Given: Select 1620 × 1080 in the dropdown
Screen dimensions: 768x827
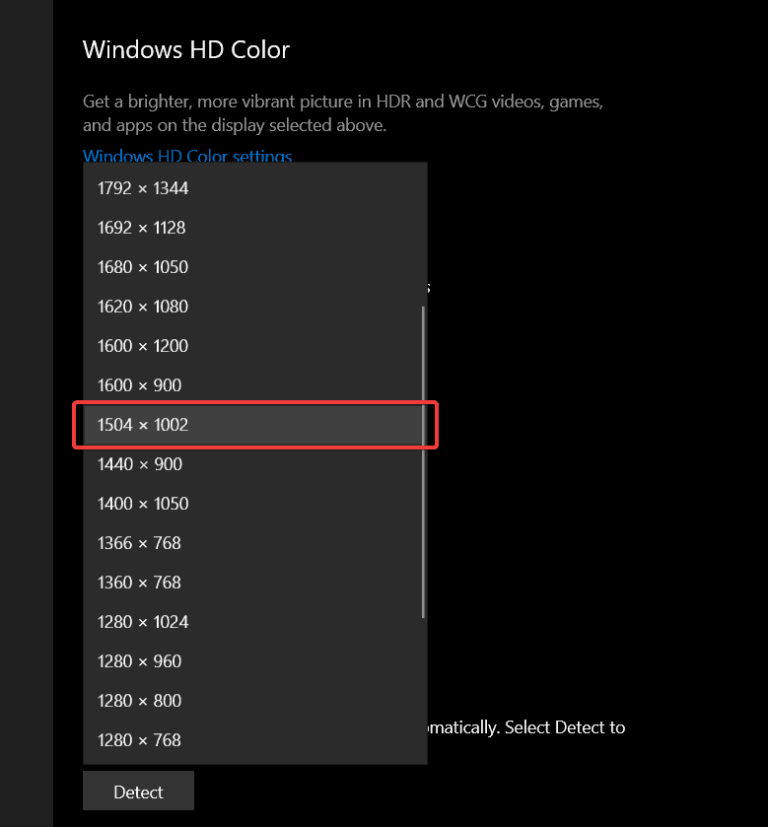Looking at the screenshot, I should pyautogui.click(x=143, y=306).
